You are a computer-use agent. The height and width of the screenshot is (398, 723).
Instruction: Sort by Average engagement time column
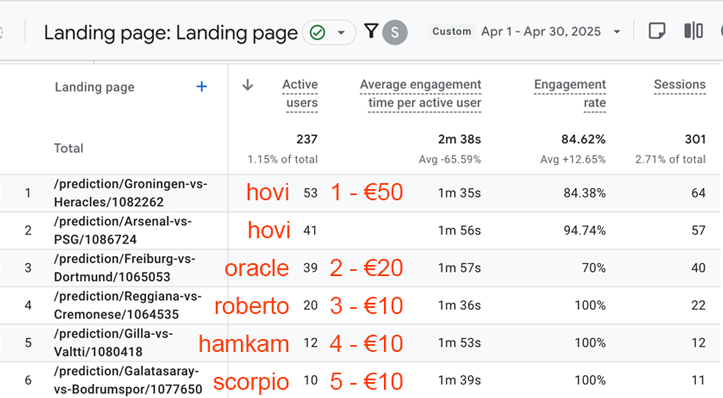421,94
